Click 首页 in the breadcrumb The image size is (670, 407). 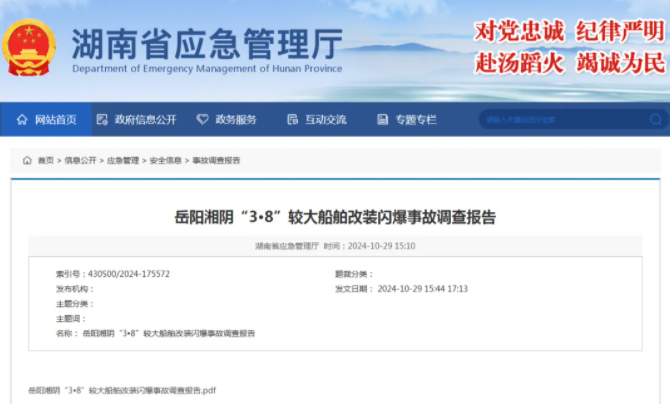pos(46,160)
